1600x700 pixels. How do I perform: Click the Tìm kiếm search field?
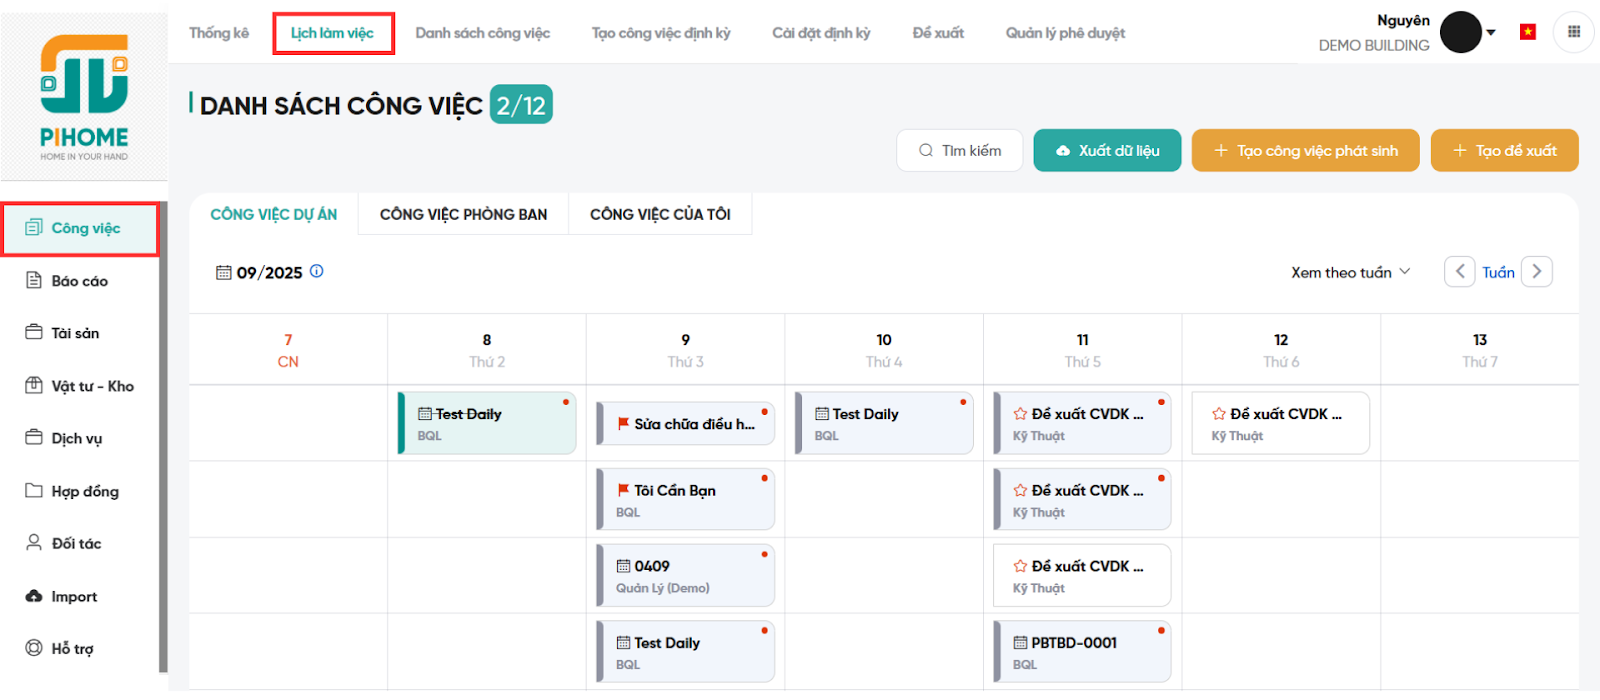960,150
